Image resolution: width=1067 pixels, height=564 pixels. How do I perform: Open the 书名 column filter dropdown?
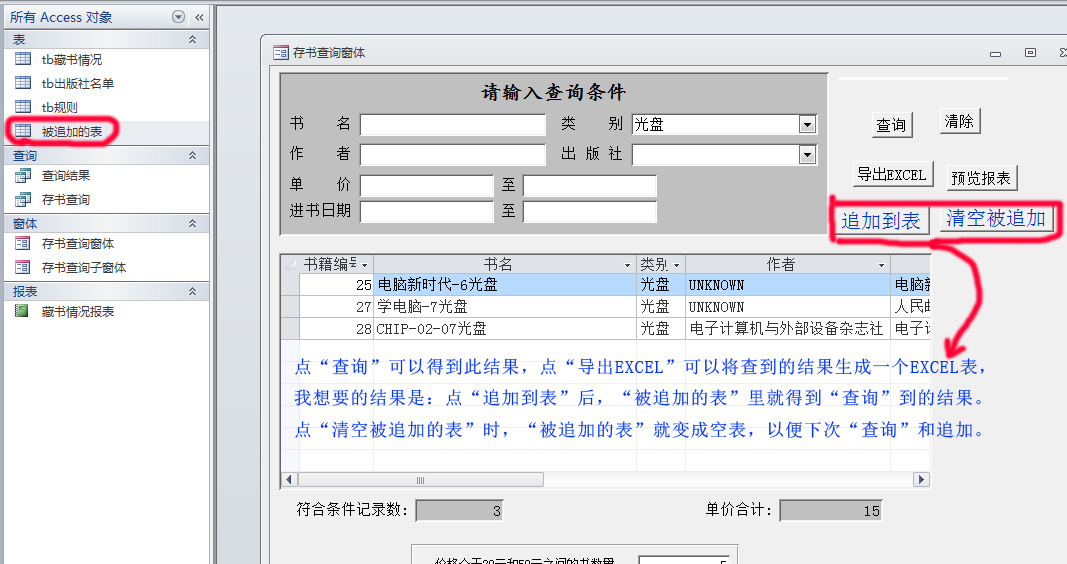[x=627, y=265]
